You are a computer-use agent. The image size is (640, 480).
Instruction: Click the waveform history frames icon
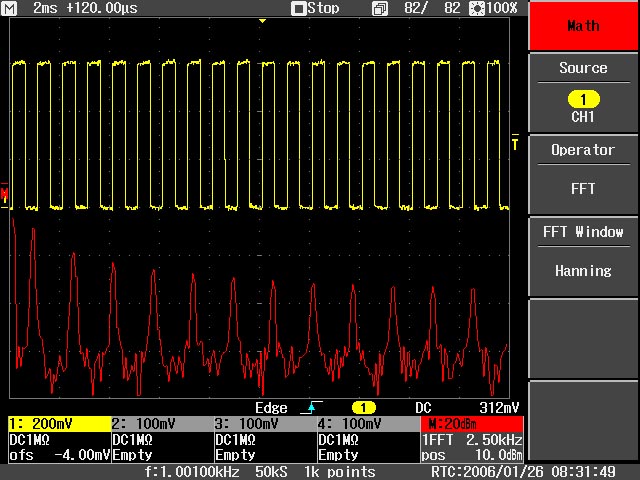click(x=379, y=8)
